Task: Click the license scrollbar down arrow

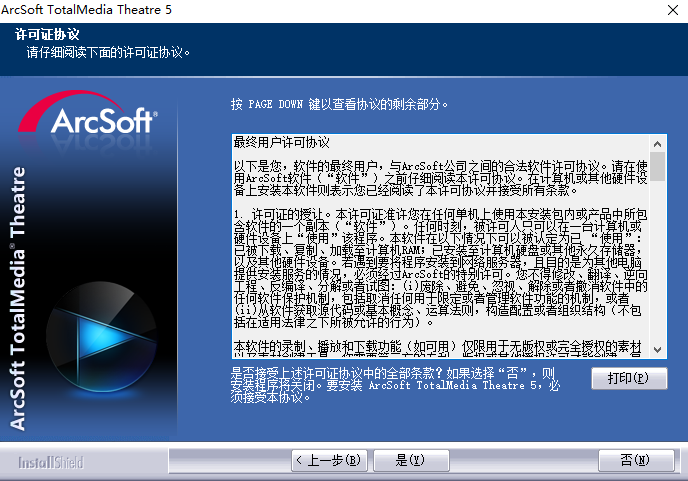Action: pyautogui.click(x=657, y=350)
